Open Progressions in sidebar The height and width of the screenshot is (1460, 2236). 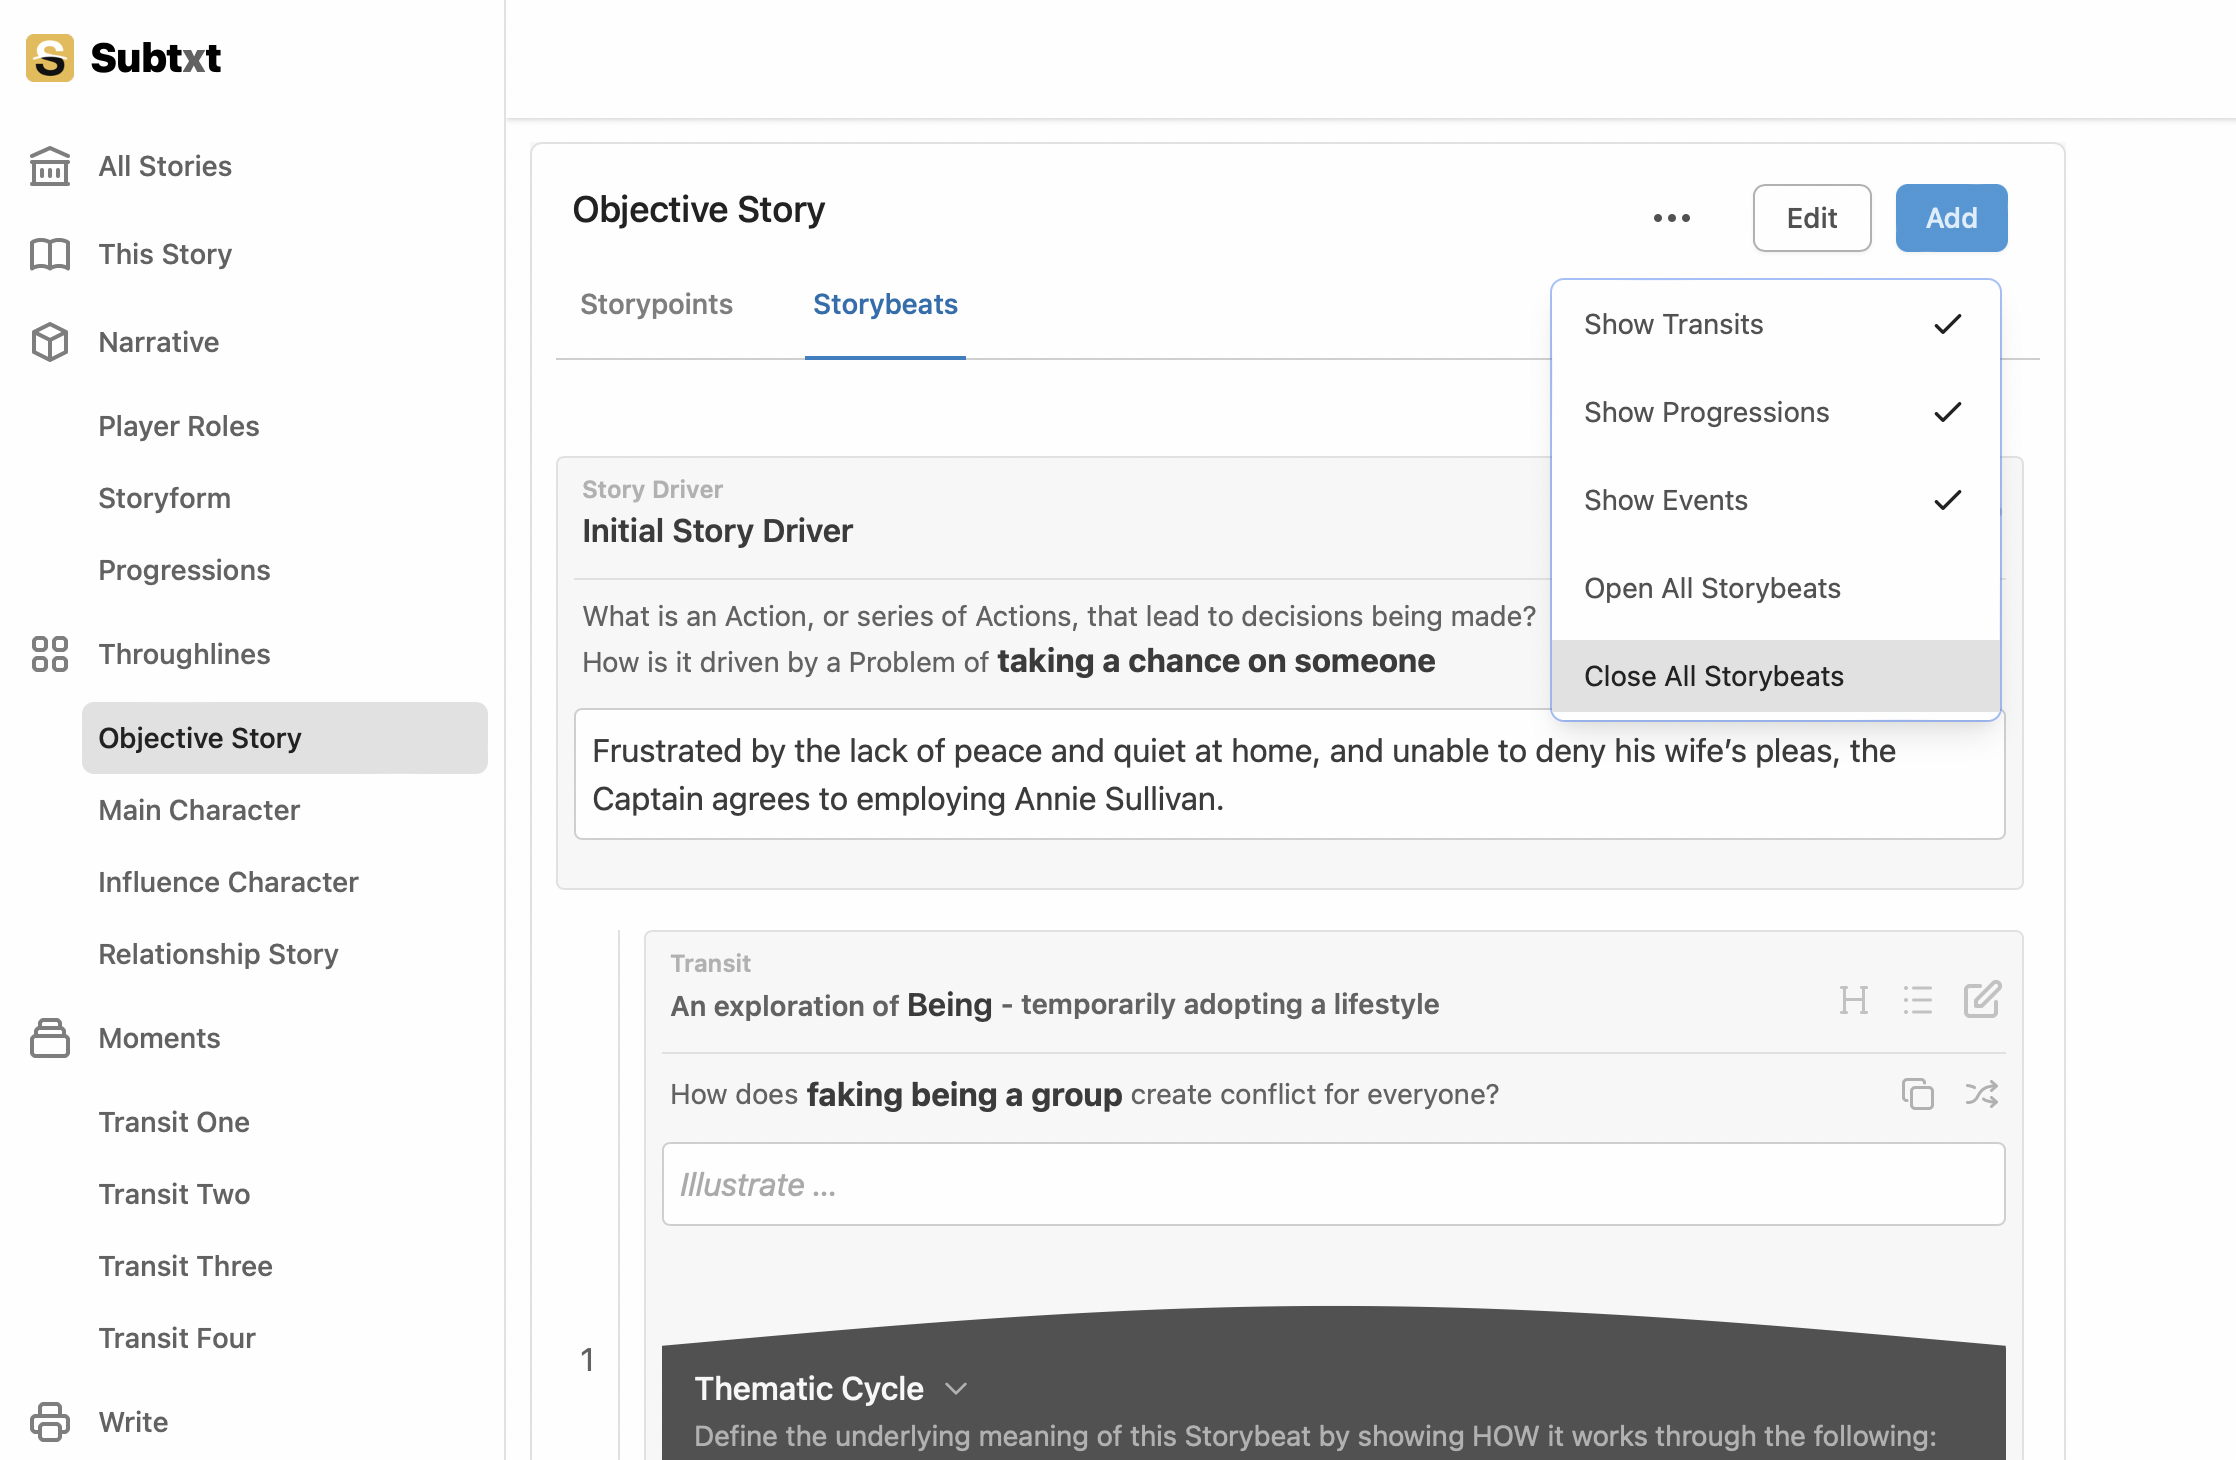pyautogui.click(x=184, y=570)
